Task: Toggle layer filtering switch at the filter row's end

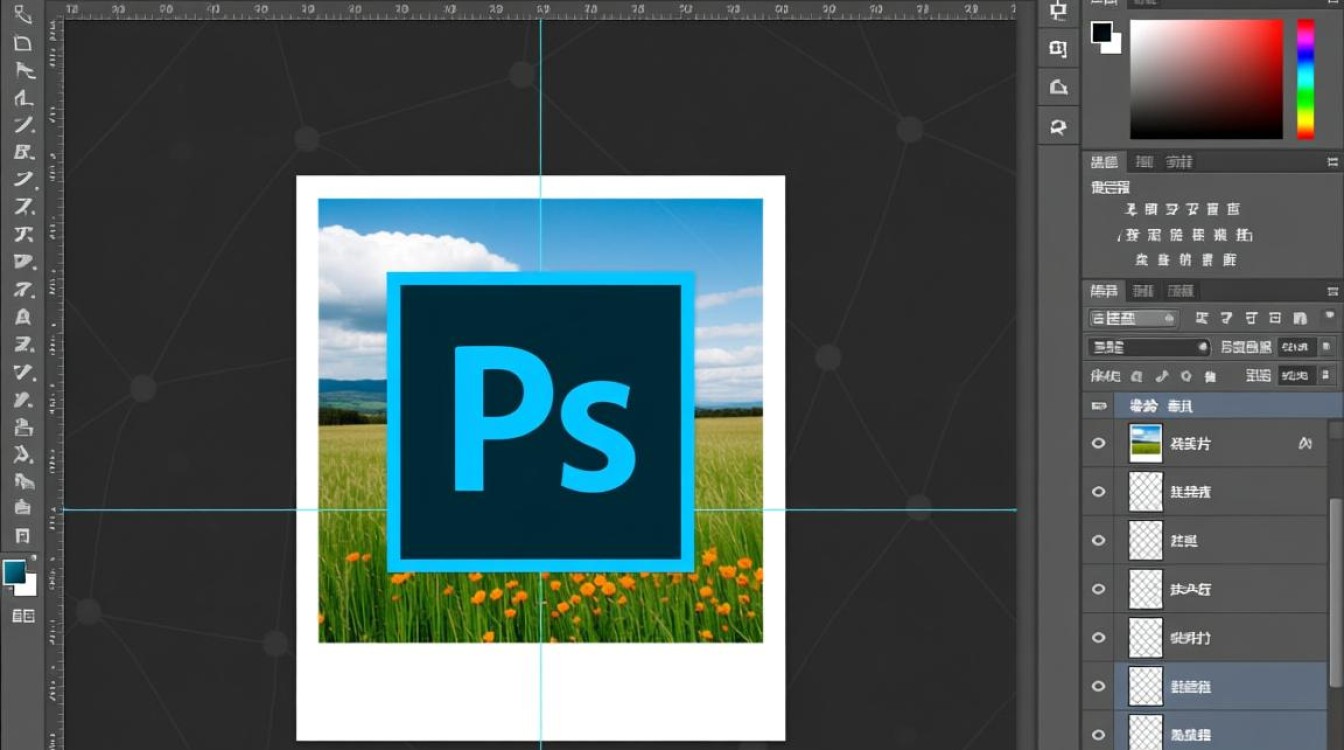Action: (x=1328, y=318)
